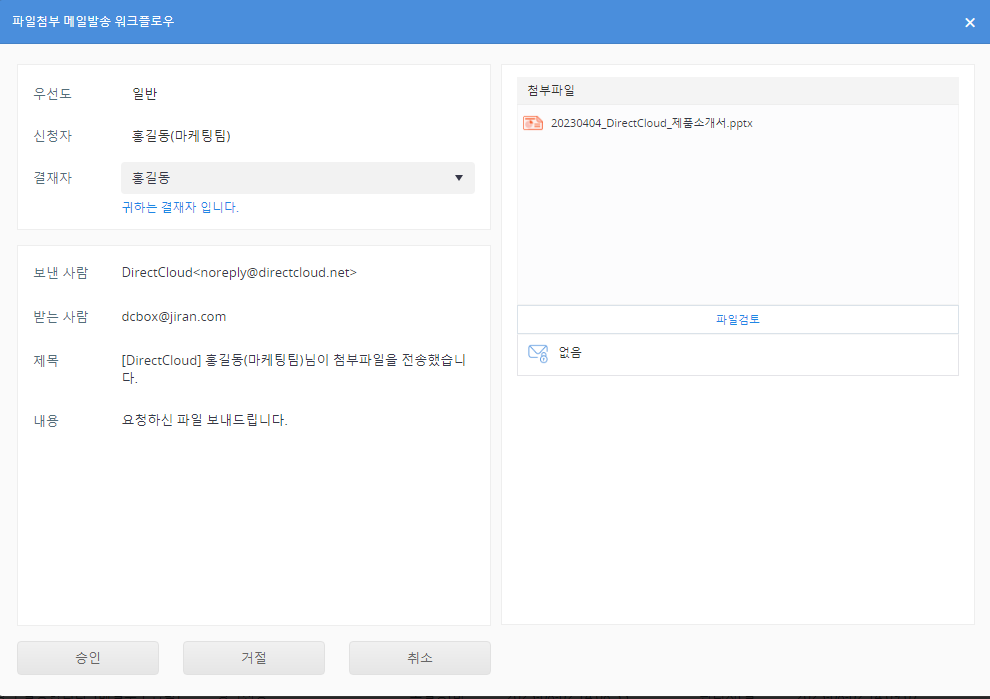The image size is (990, 699).
Task: Click the email subject line text
Action: (x=293, y=368)
